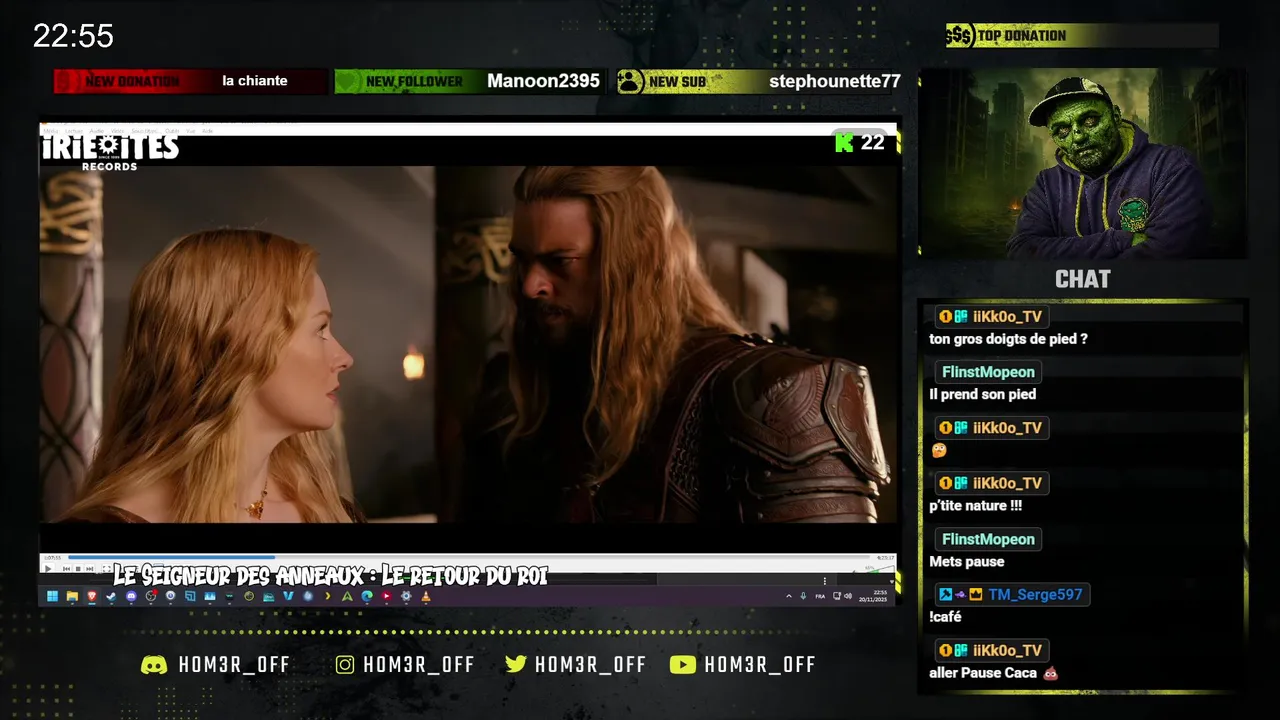Click the Discord HOM3R_OFF social handle
Image resolution: width=1280 pixels, height=720 pixels.
coord(215,664)
